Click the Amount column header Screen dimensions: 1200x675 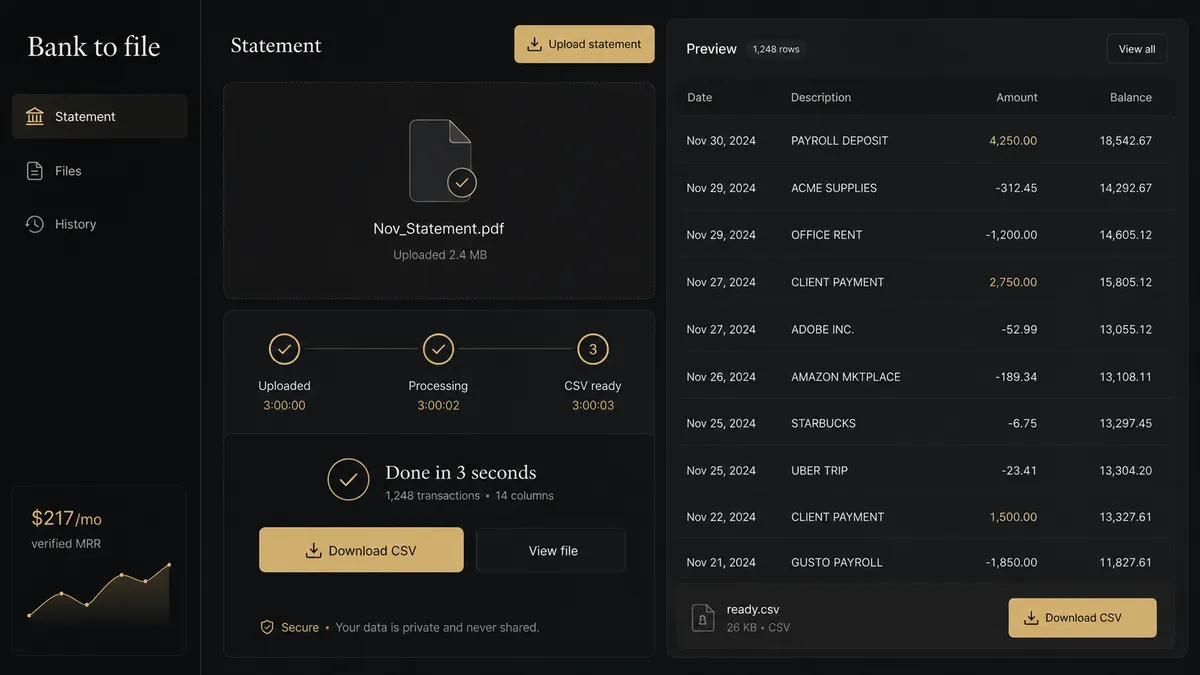click(1017, 97)
